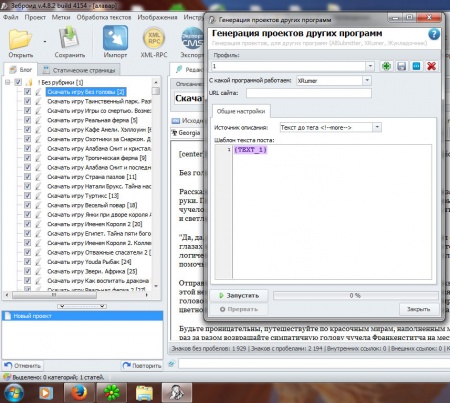The height and width of the screenshot is (403, 450).
Task: Open the file explorer taskbar icon
Action: tap(144, 393)
